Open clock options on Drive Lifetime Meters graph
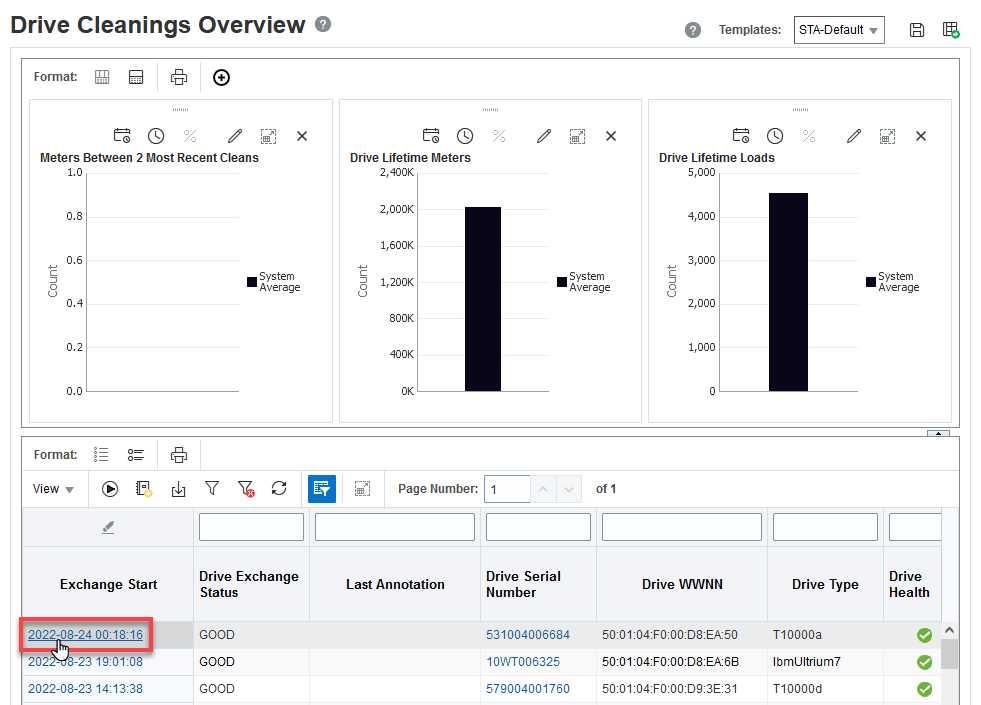This screenshot has width=981, height=705. coord(465,136)
